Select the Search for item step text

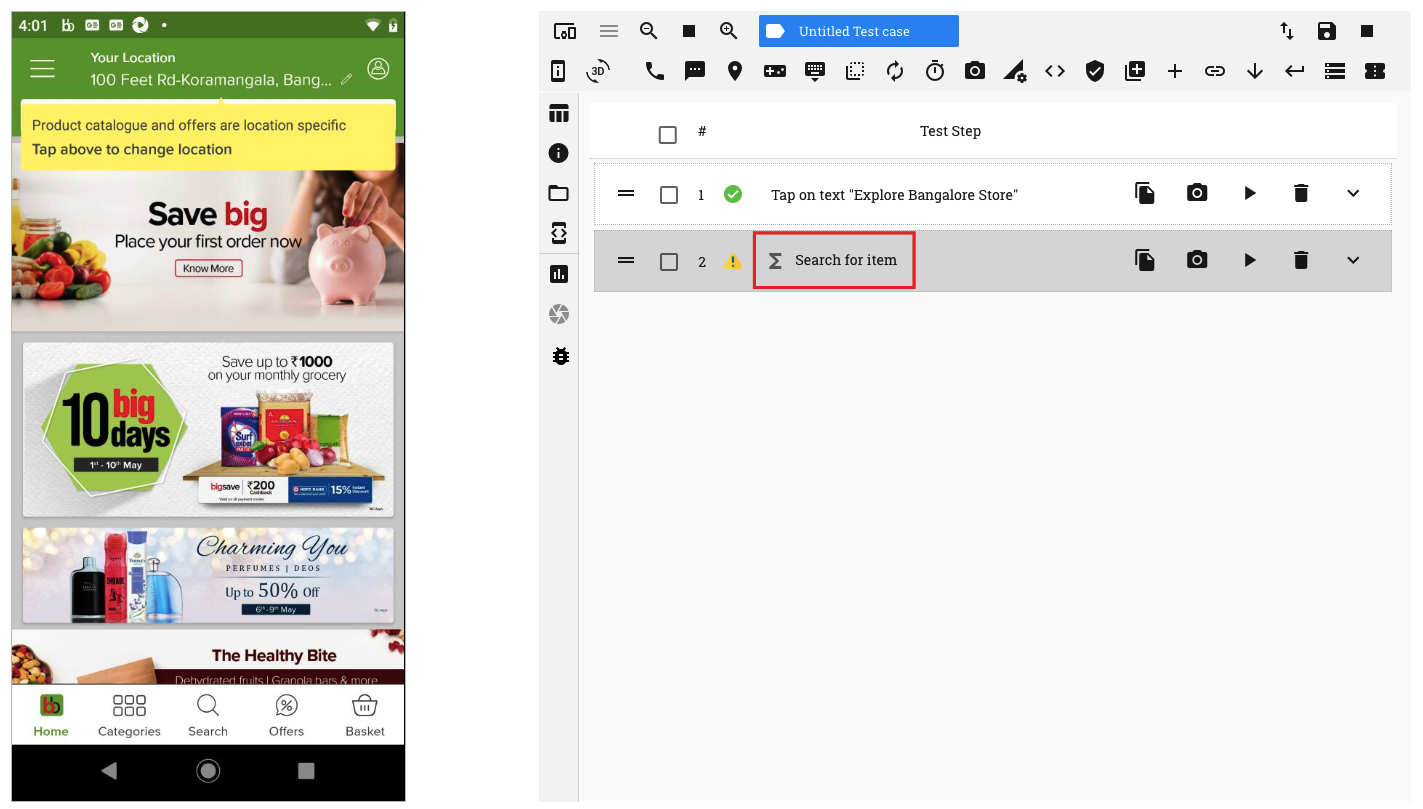(846, 260)
